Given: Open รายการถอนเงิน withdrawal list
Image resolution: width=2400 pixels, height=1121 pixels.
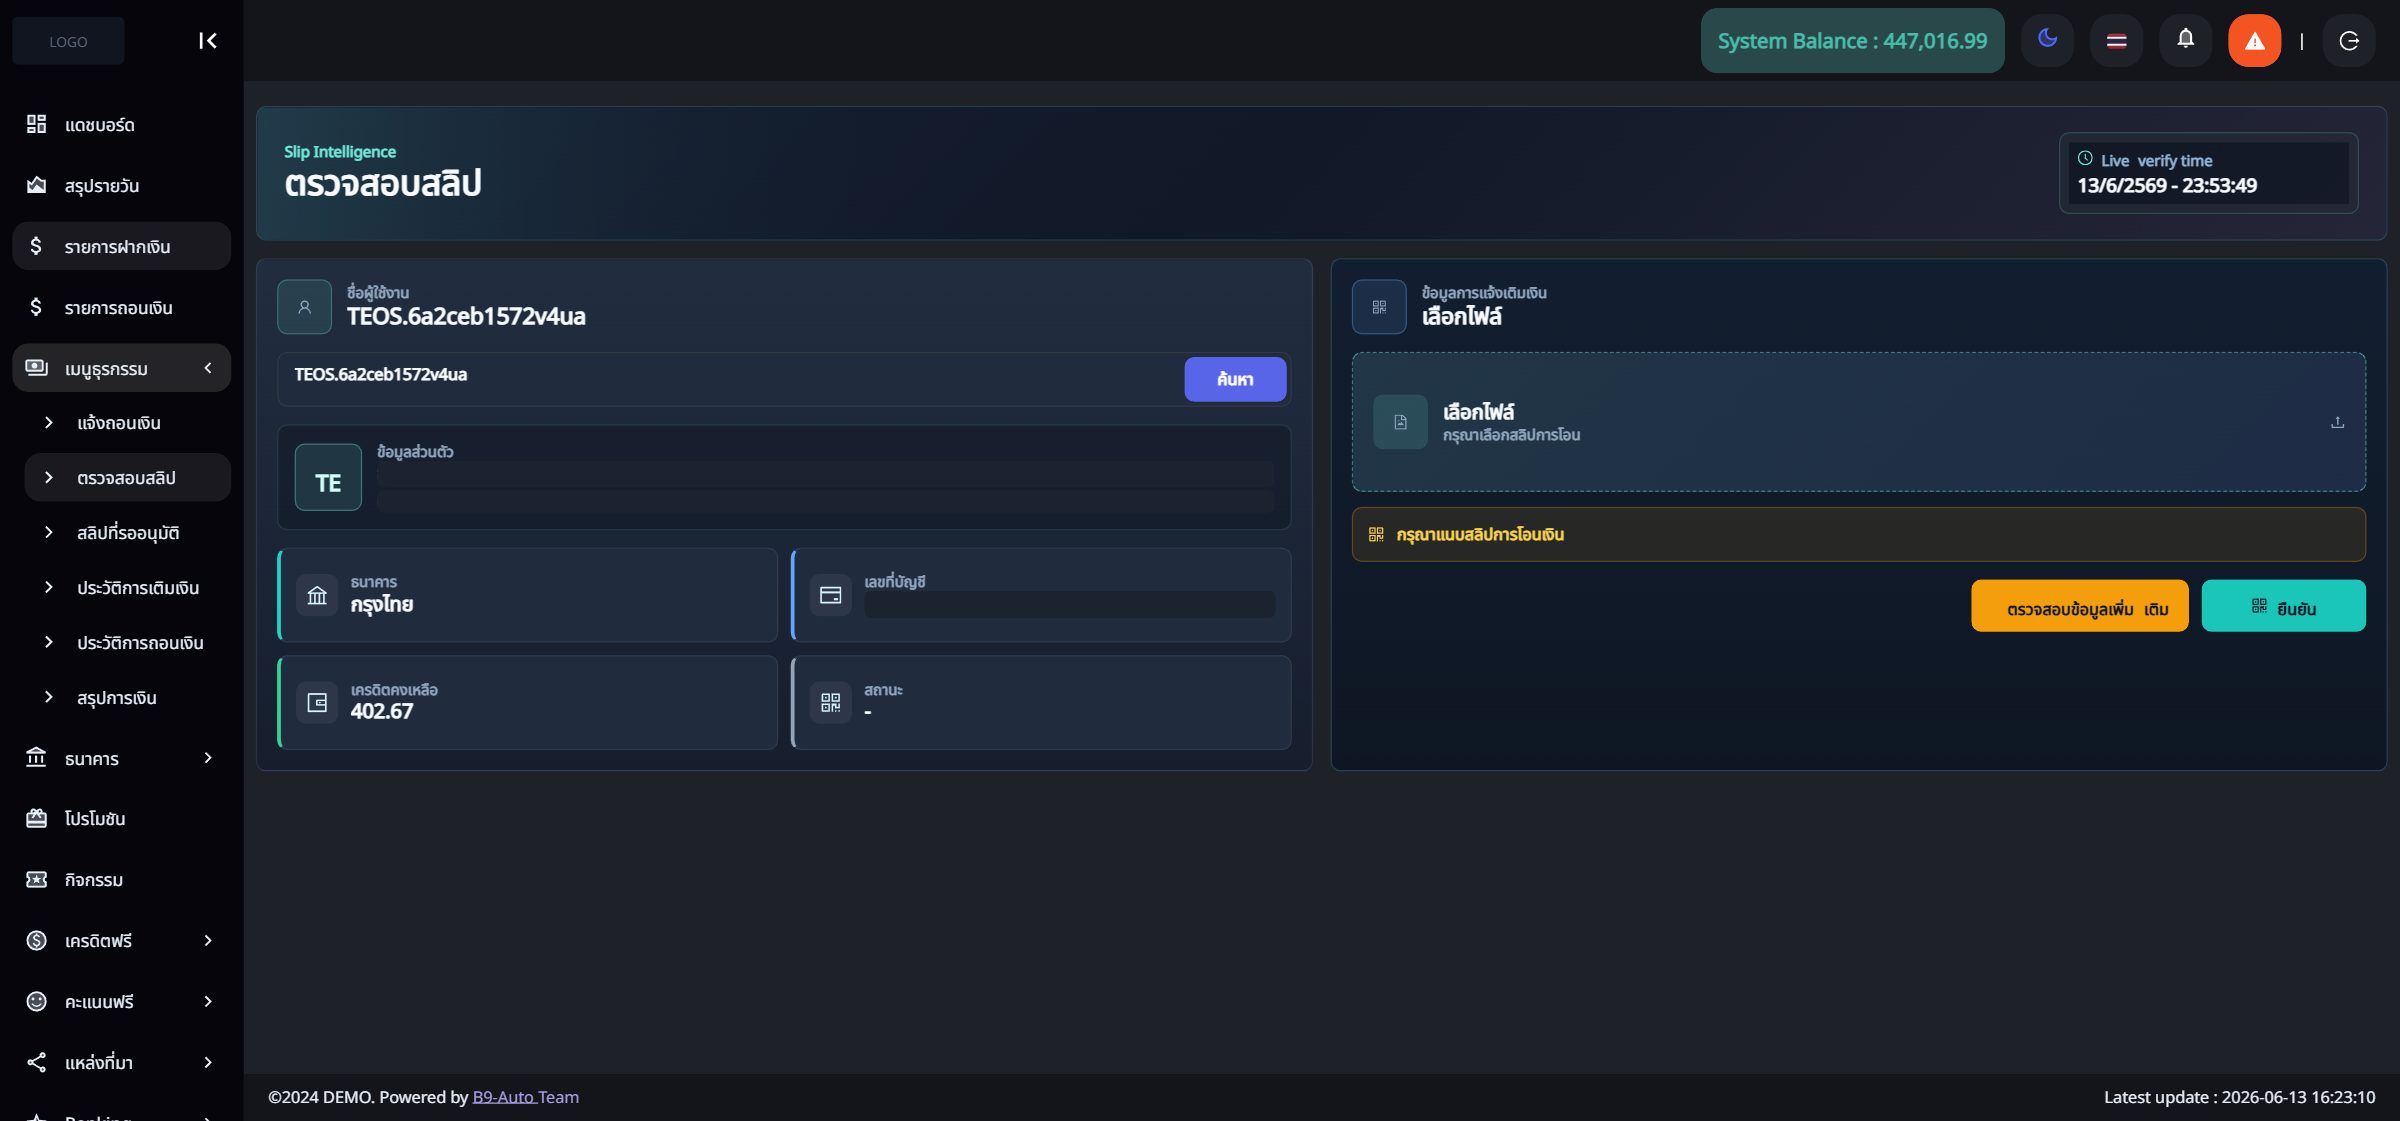Looking at the screenshot, I should pos(121,307).
